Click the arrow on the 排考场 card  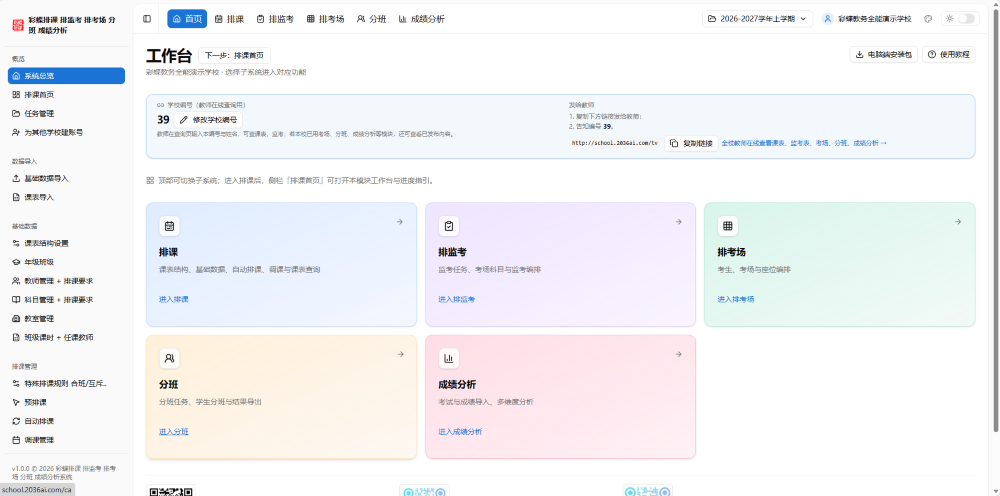[958, 222]
